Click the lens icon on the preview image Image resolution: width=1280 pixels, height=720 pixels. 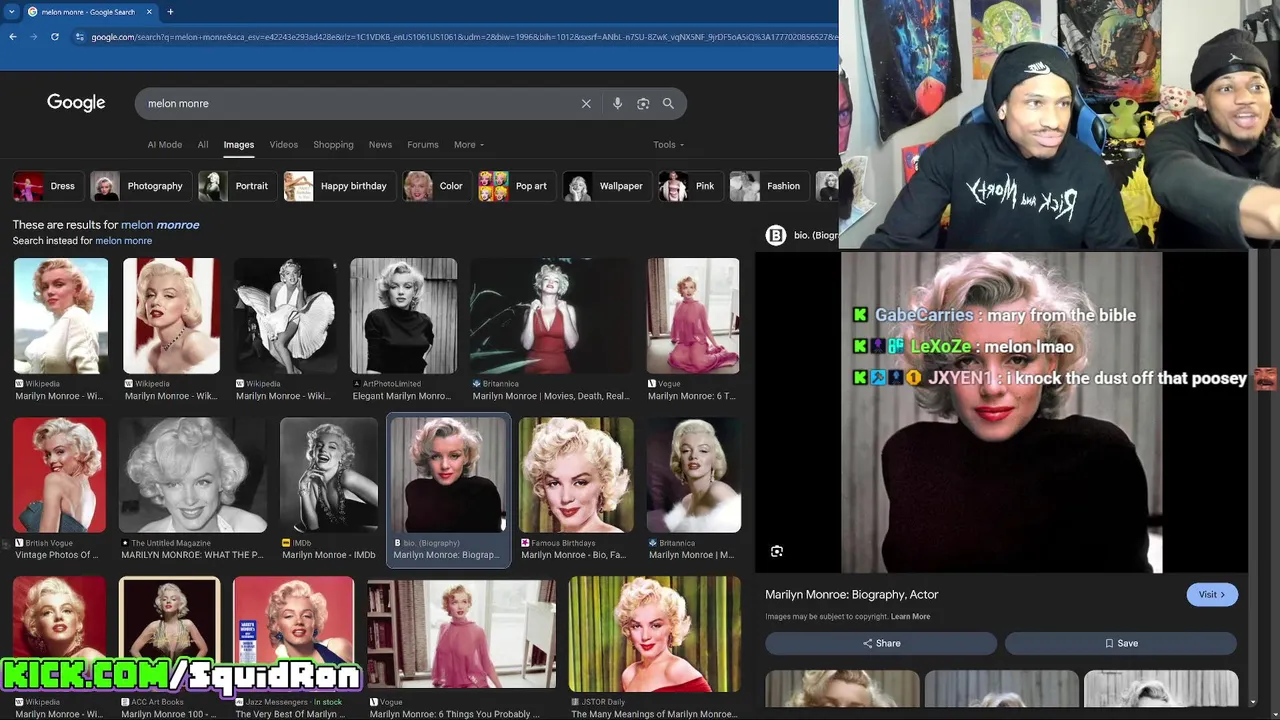tap(777, 551)
